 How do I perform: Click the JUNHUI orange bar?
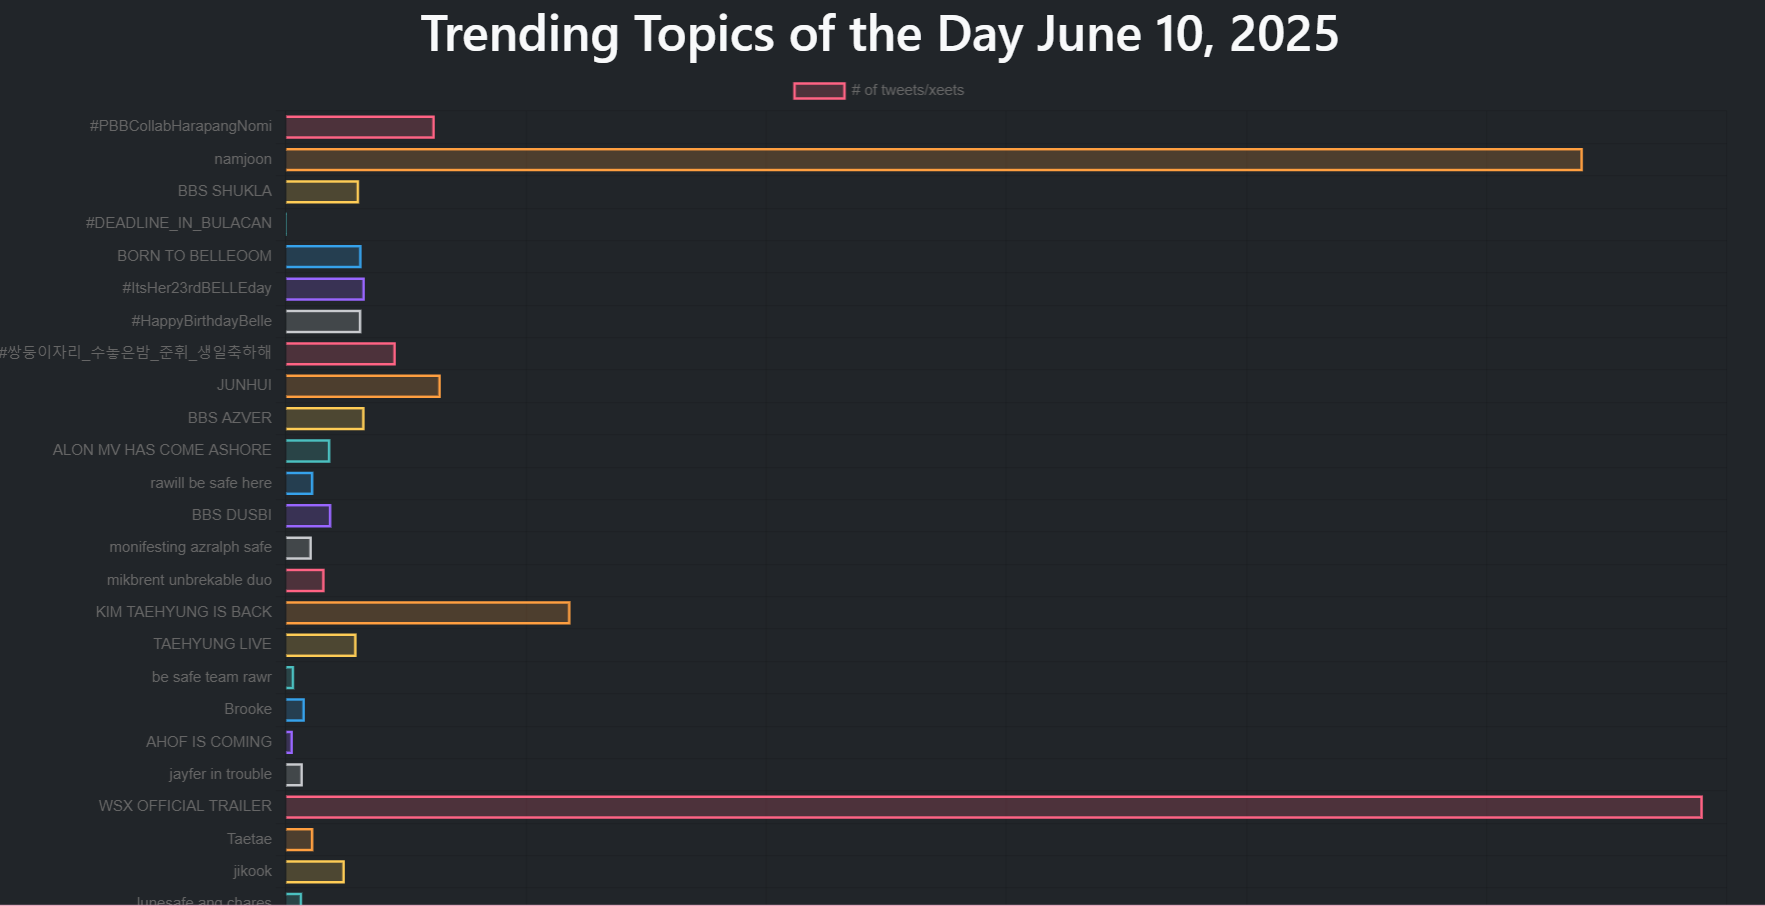click(x=363, y=386)
